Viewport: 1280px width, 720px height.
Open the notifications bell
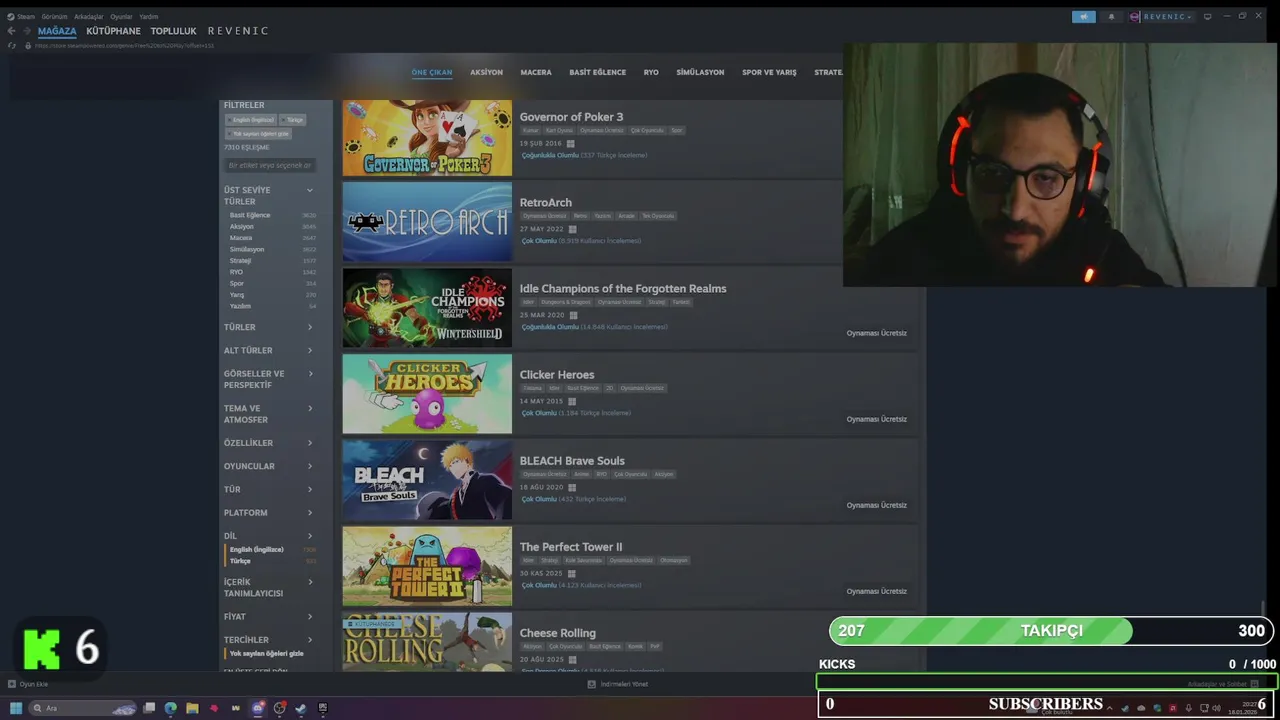pos(1111,17)
